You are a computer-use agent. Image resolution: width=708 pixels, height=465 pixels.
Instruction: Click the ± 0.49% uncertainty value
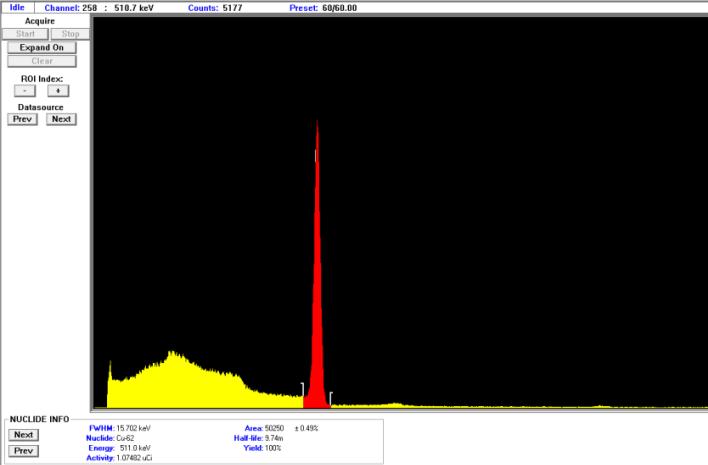coord(306,428)
